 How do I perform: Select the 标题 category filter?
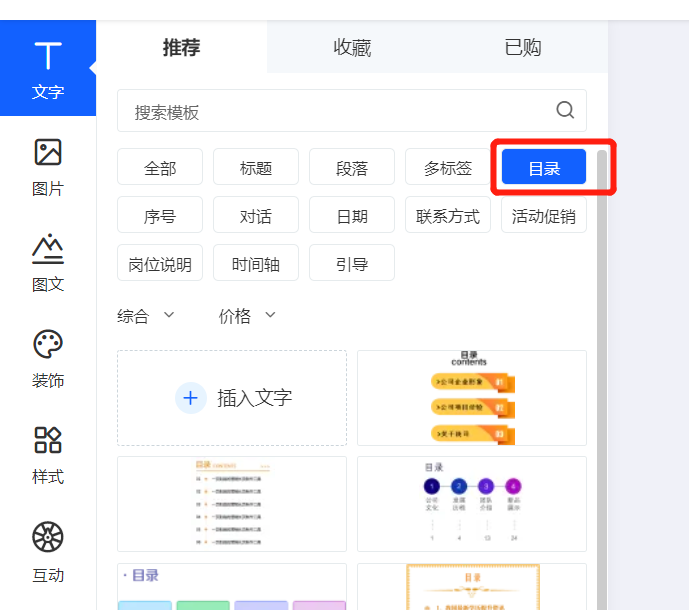click(256, 168)
